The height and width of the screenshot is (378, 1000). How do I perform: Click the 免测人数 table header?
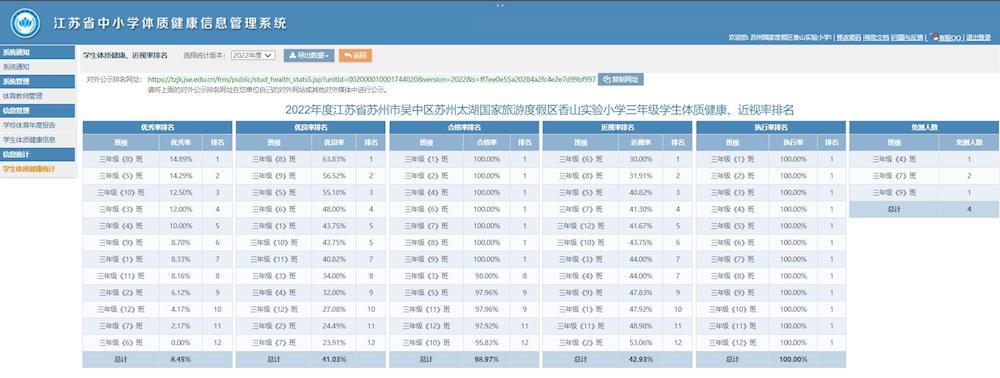click(x=924, y=127)
